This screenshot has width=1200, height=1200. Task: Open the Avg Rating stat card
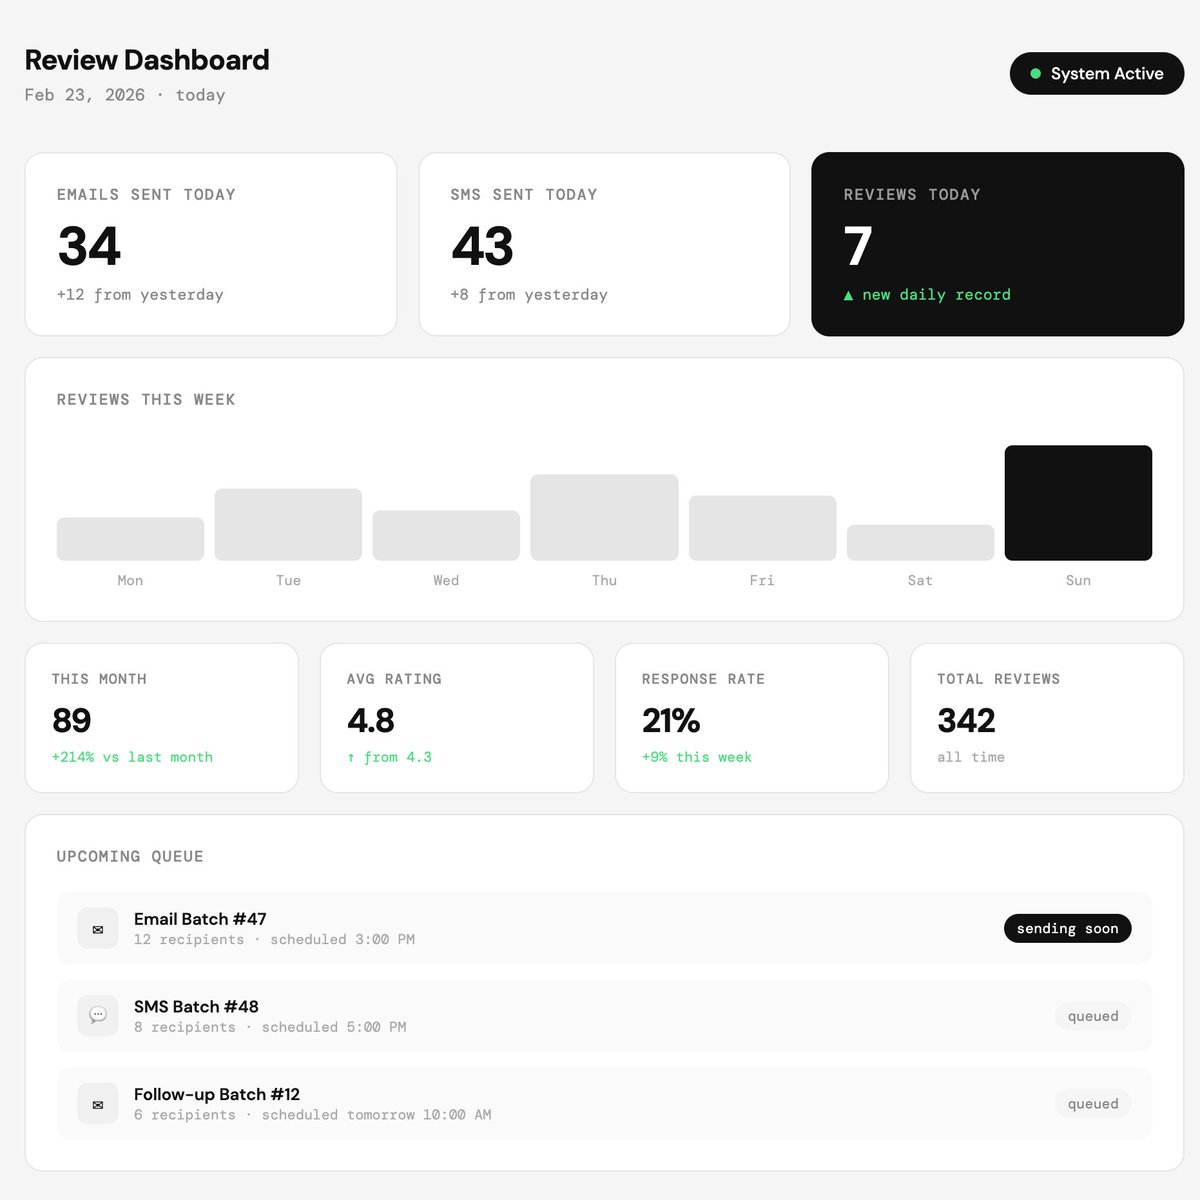(x=457, y=718)
